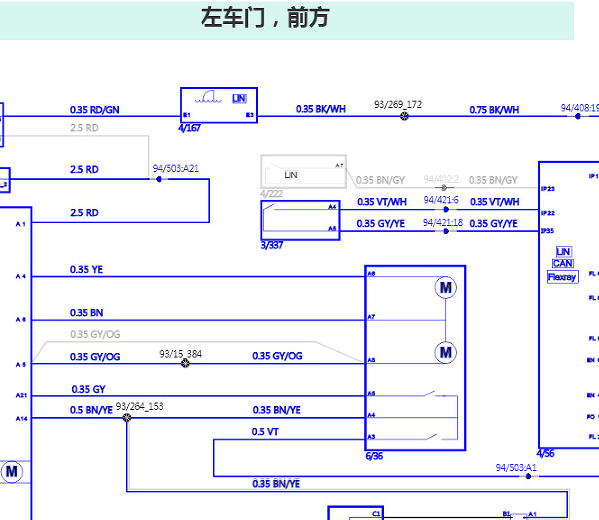Click the 0.35 RD/GN wire label

coord(94,110)
